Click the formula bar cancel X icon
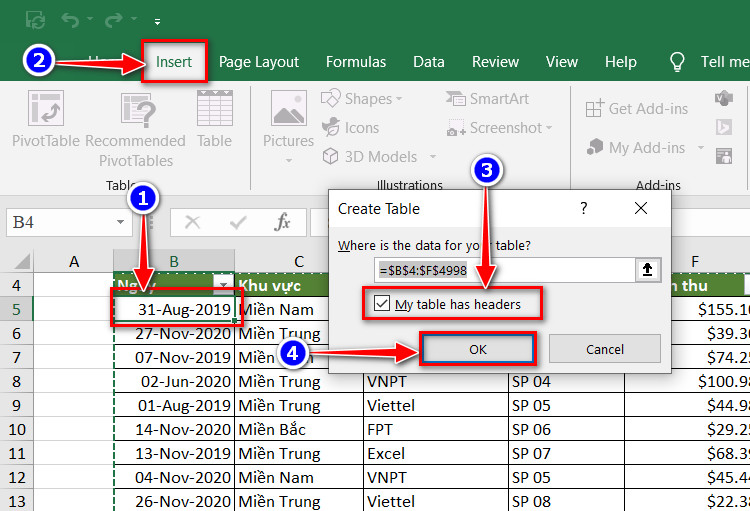This screenshot has width=750, height=511. tap(192, 222)
